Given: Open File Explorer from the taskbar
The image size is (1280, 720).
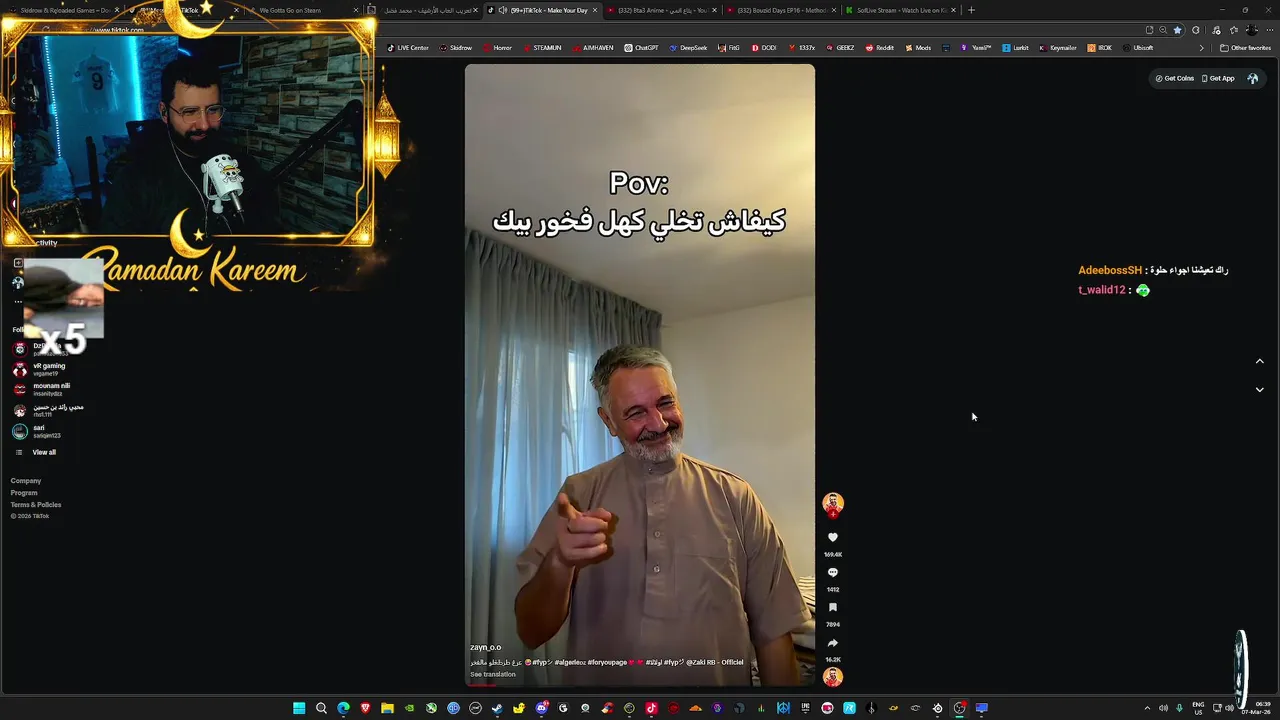Looking at the screenshot, I should [x=387, y=708].
